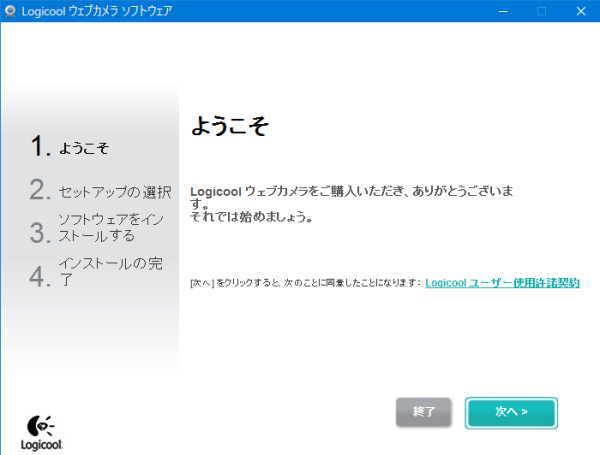Image resolution: width=600 pixels, height=455 pixels.
Task: Select the ようこそ step in the sidebar
Action: [x=84, y=149]
